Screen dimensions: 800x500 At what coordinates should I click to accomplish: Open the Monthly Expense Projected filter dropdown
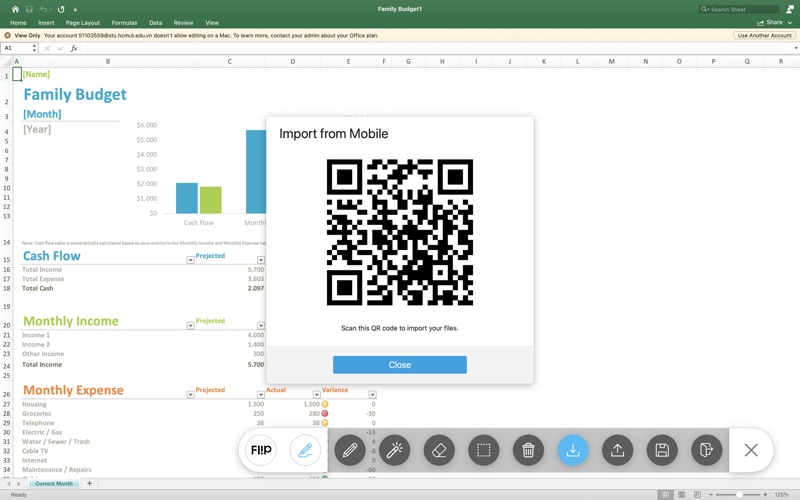(x=261, y=394)
